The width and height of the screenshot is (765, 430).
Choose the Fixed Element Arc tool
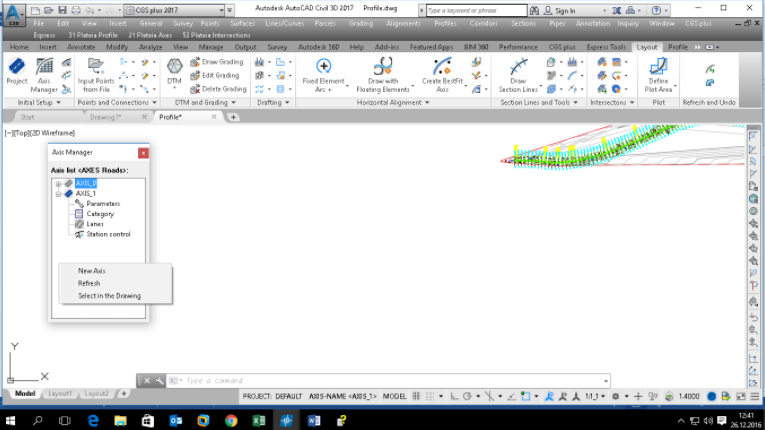323,74
